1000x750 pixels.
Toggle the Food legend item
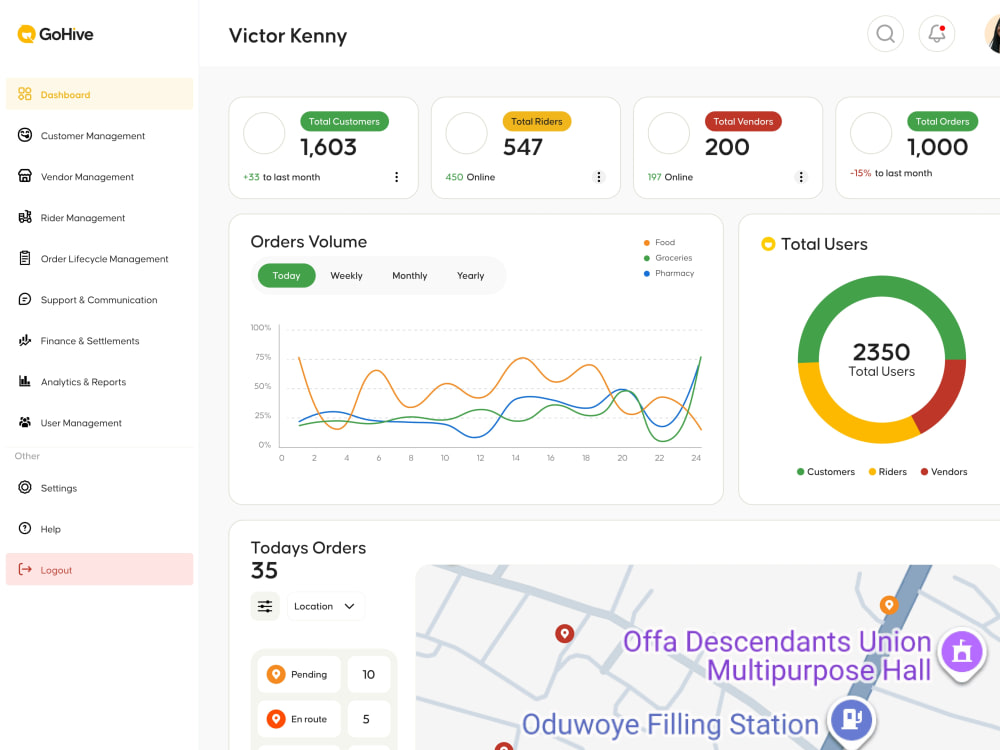pyautogui.click(x=659, y=242)
